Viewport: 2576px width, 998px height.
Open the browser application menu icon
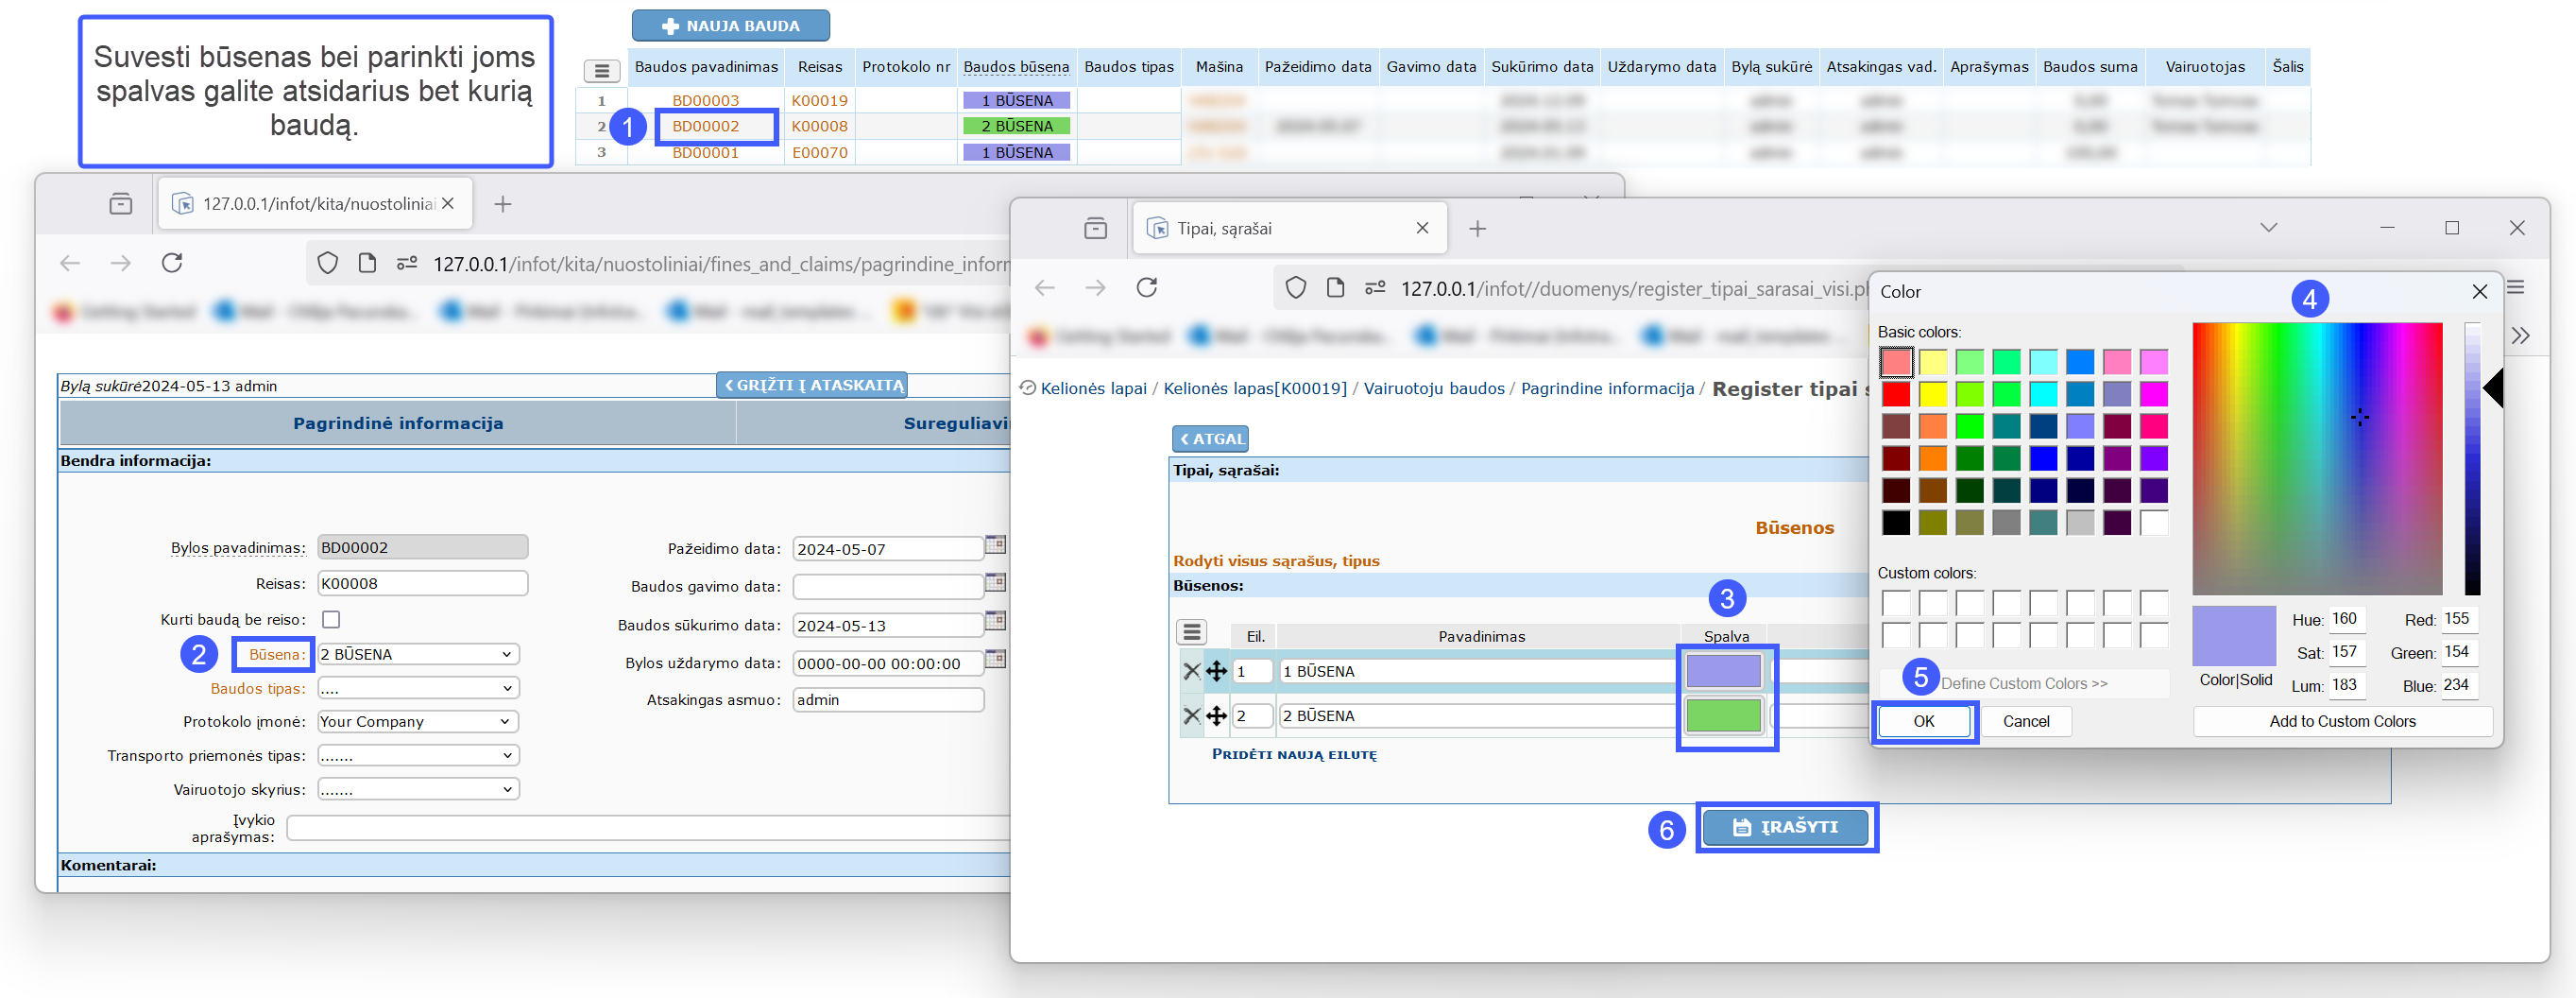pos(2515,288)
